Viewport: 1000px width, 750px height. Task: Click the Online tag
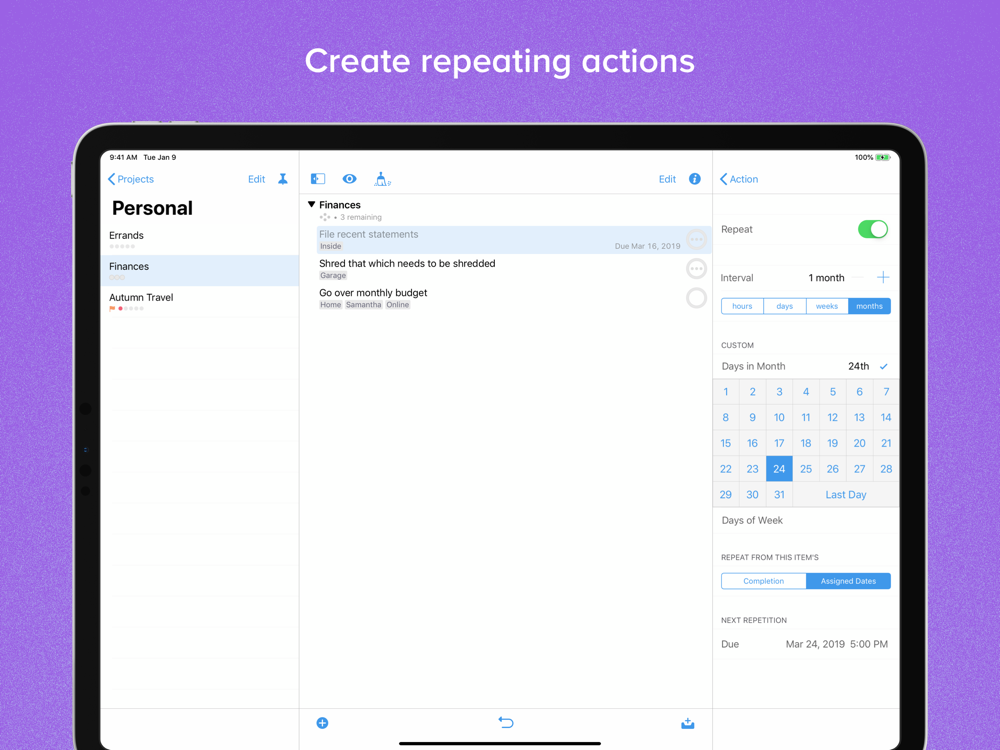pyautogui.click(x=397, y=305)
